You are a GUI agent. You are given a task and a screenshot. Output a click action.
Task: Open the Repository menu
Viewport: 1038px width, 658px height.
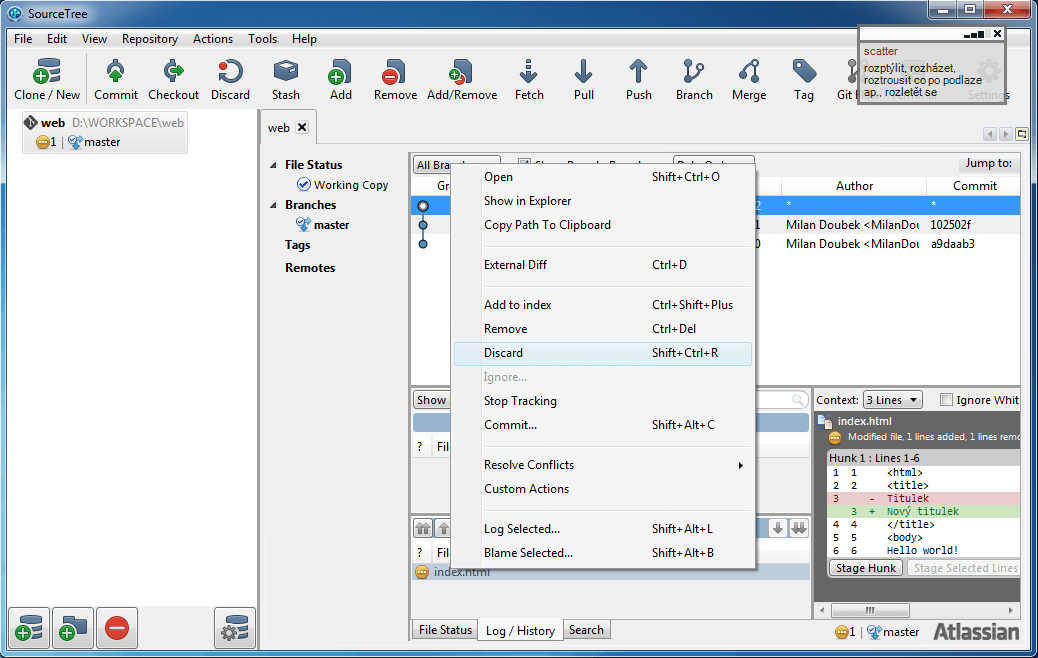tap(150, 39)
